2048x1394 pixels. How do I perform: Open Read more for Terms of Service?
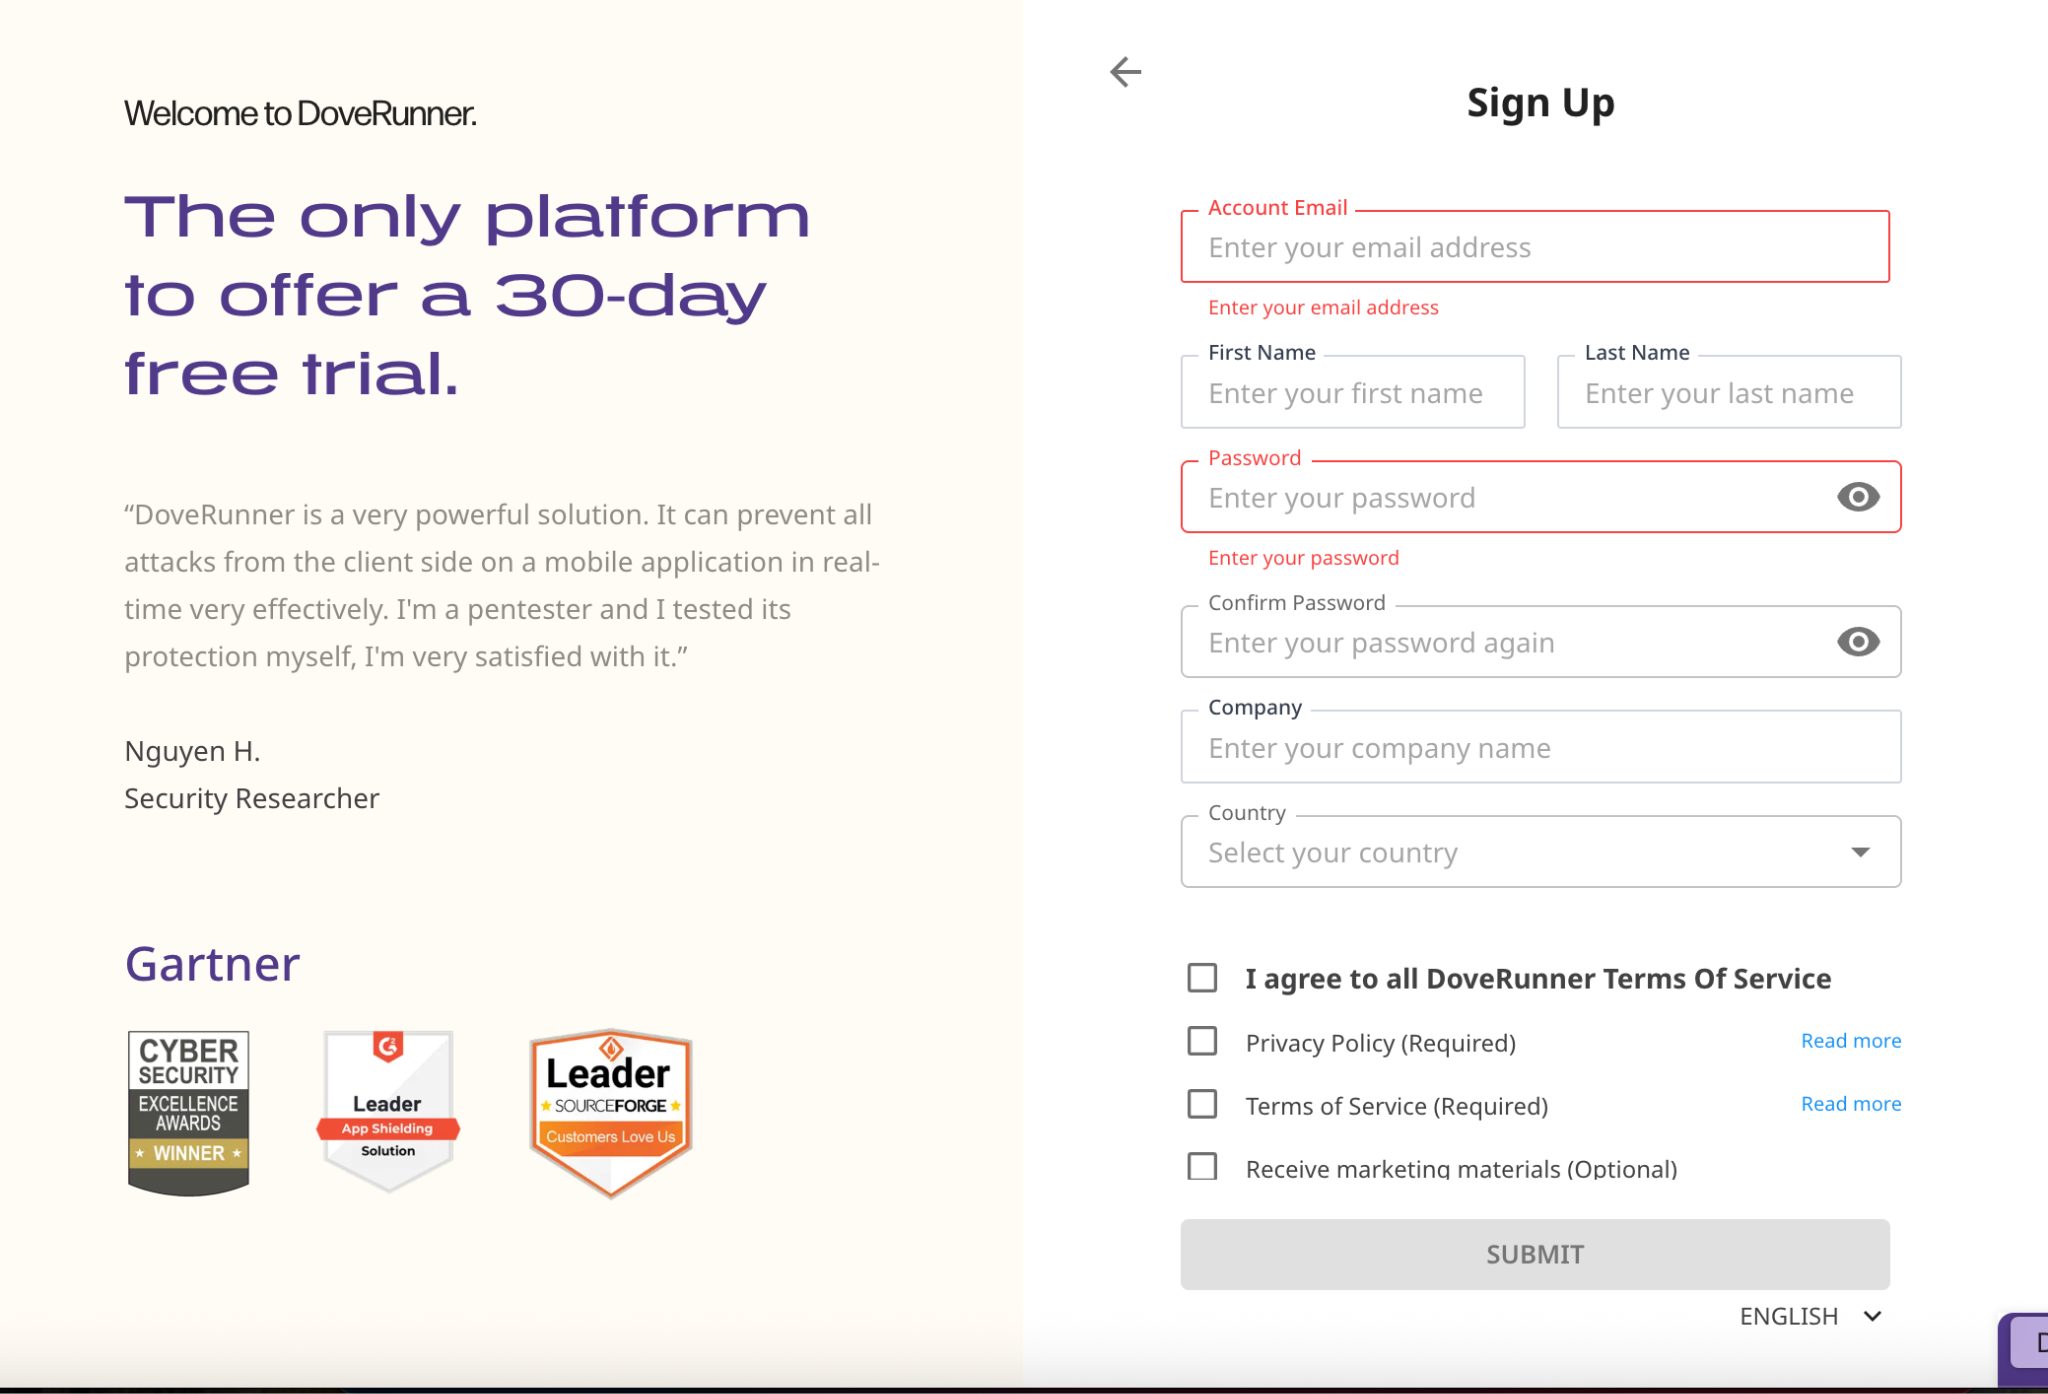point(1851,1104)
